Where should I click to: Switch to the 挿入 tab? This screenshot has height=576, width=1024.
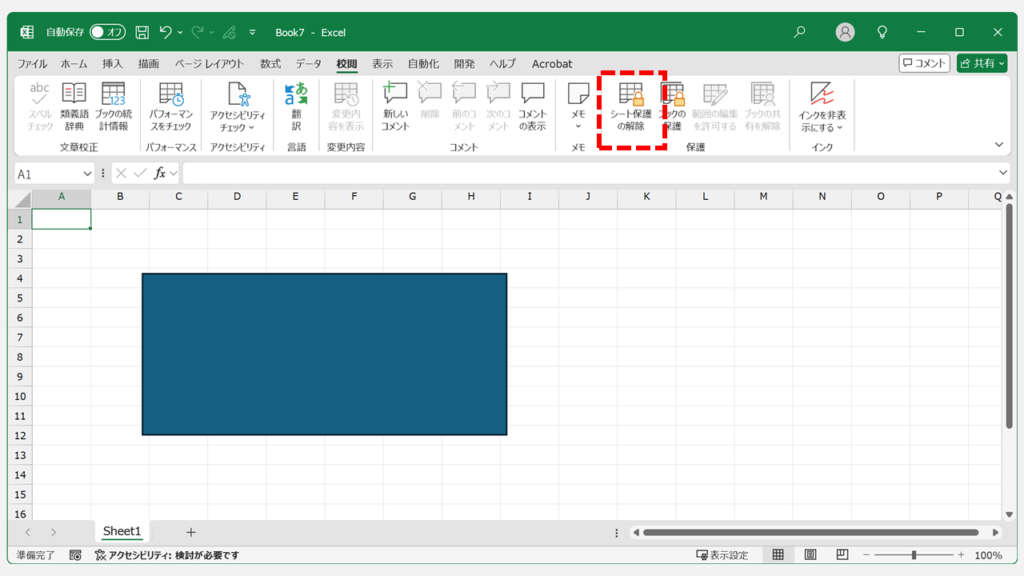coord(112,63)
